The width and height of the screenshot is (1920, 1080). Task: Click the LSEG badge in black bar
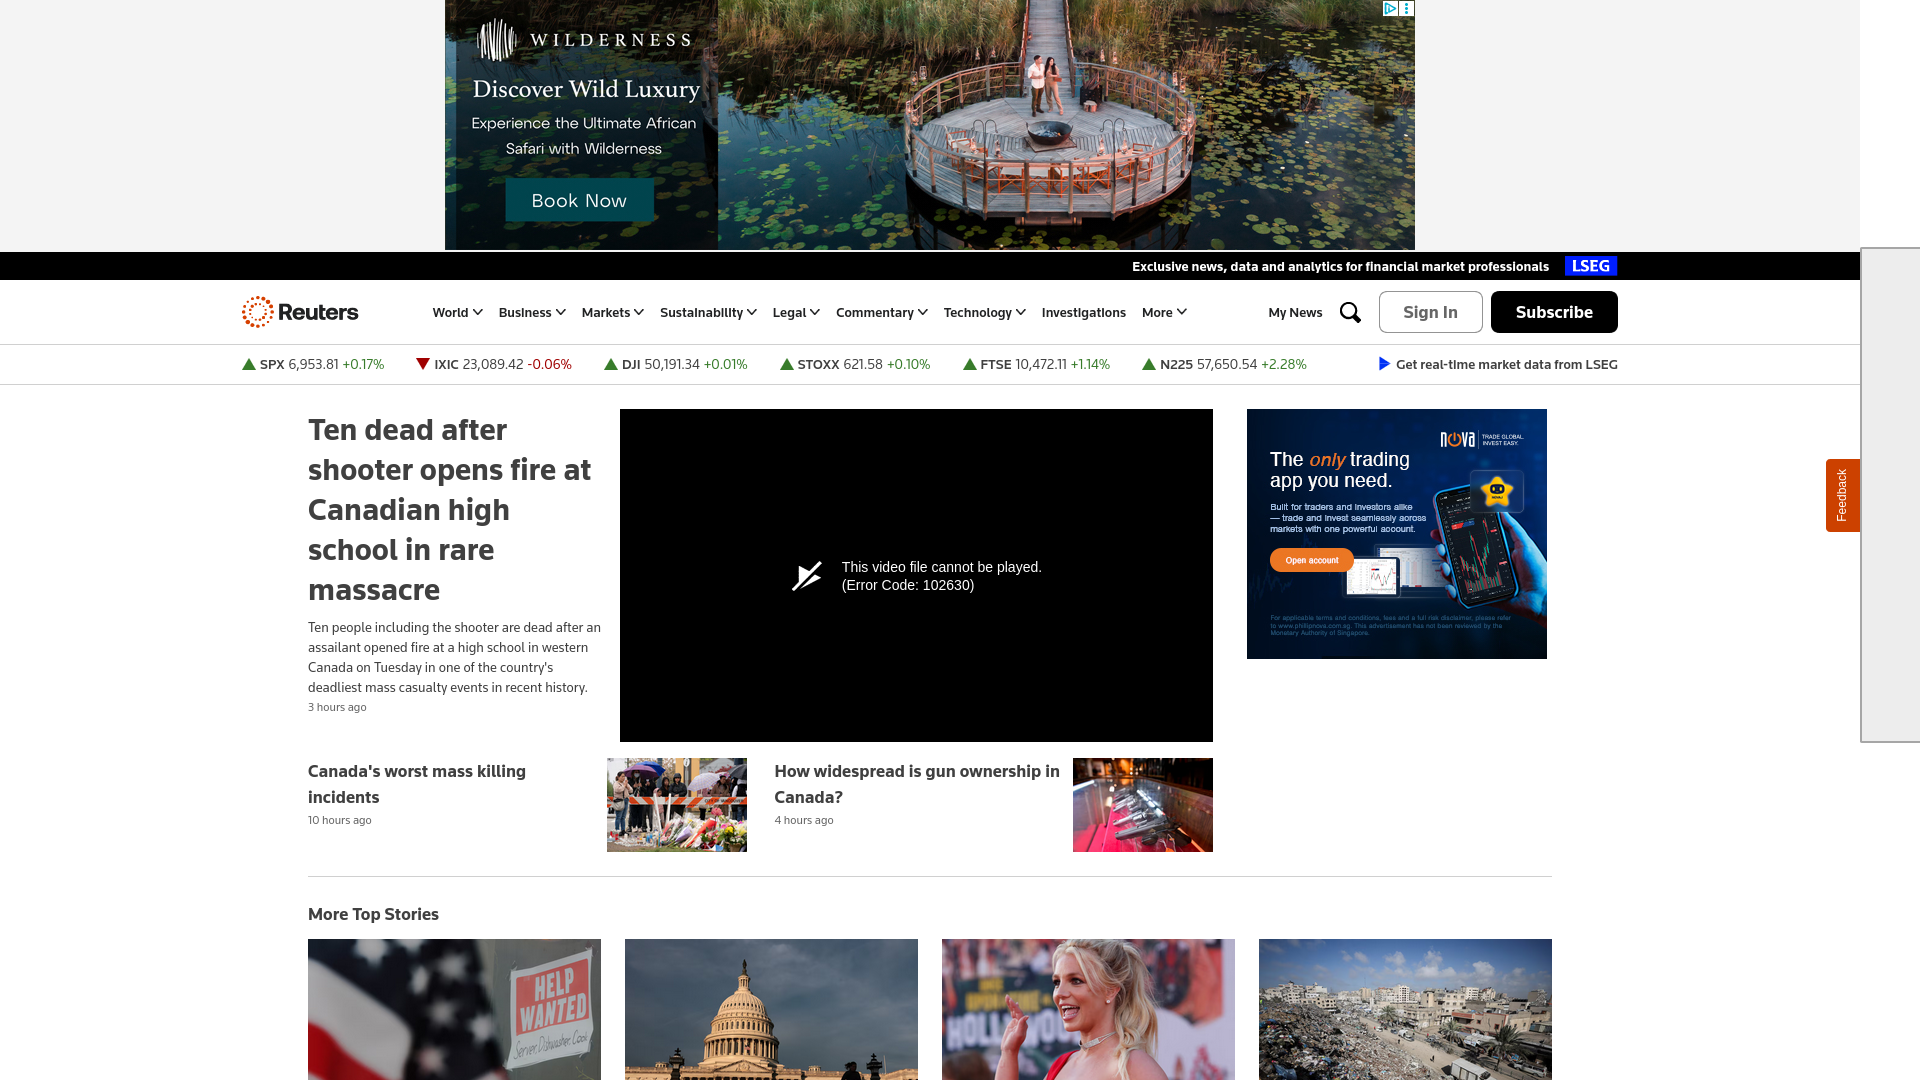[1590, 266]
